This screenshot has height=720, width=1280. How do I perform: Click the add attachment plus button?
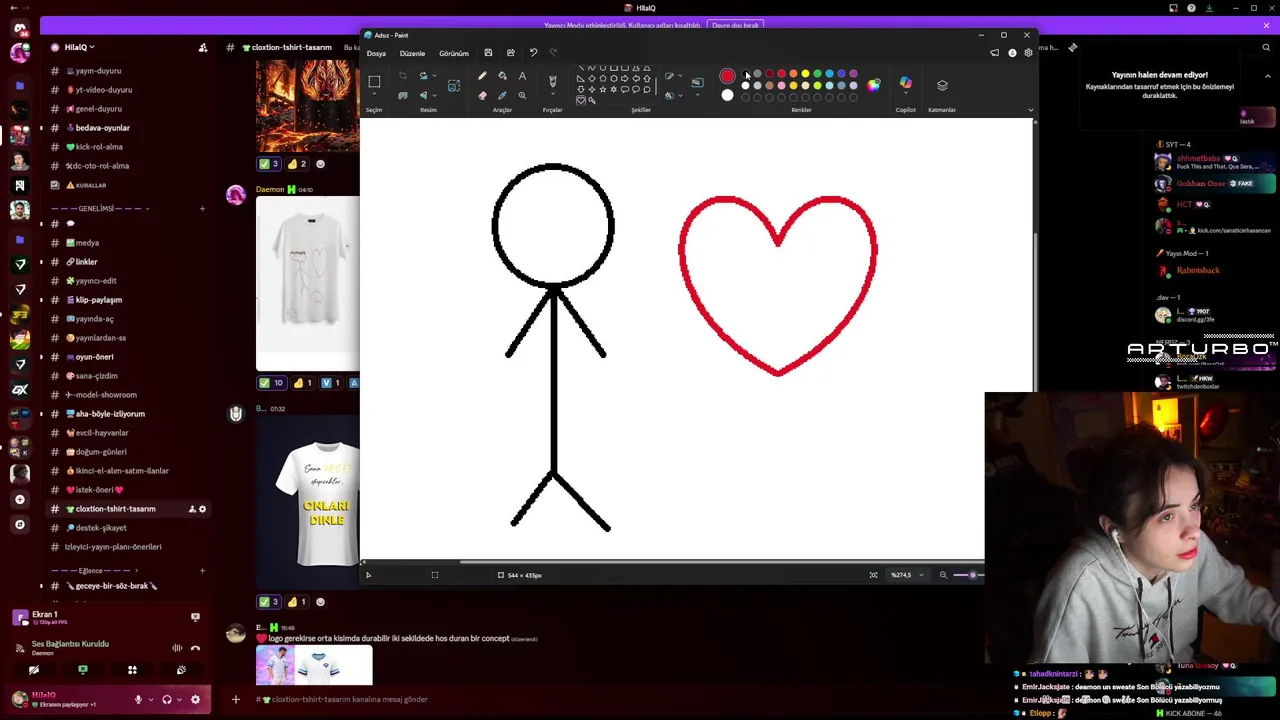coord(236,699)
